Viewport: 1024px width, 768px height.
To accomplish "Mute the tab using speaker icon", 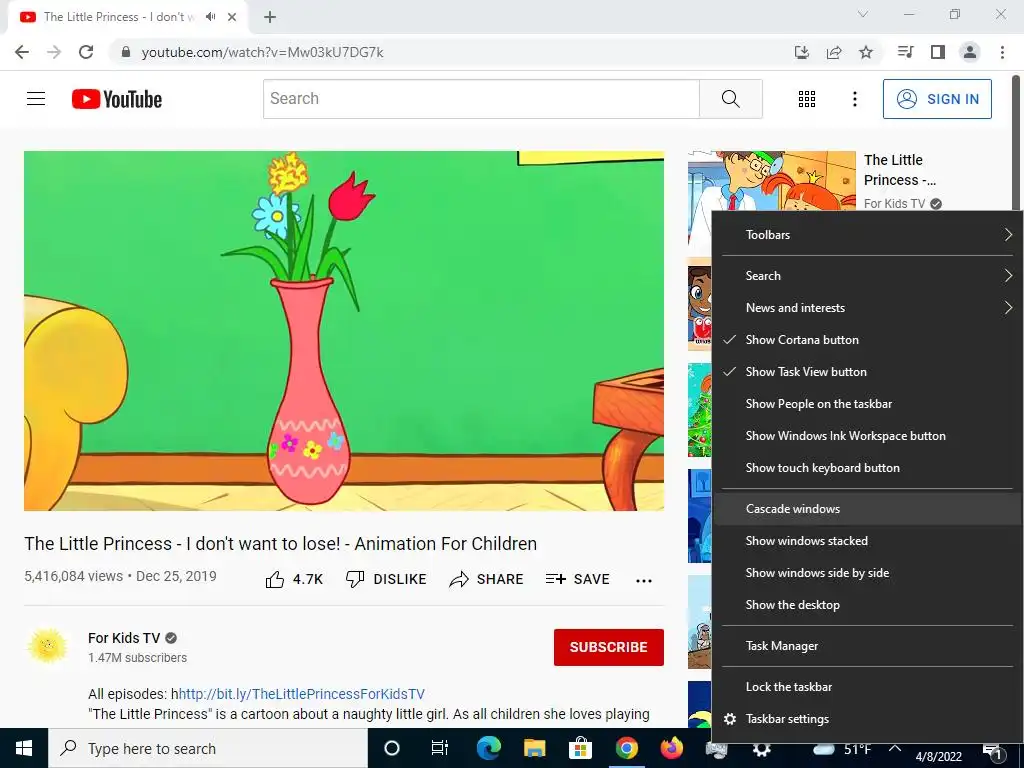I will pos(210,17).
